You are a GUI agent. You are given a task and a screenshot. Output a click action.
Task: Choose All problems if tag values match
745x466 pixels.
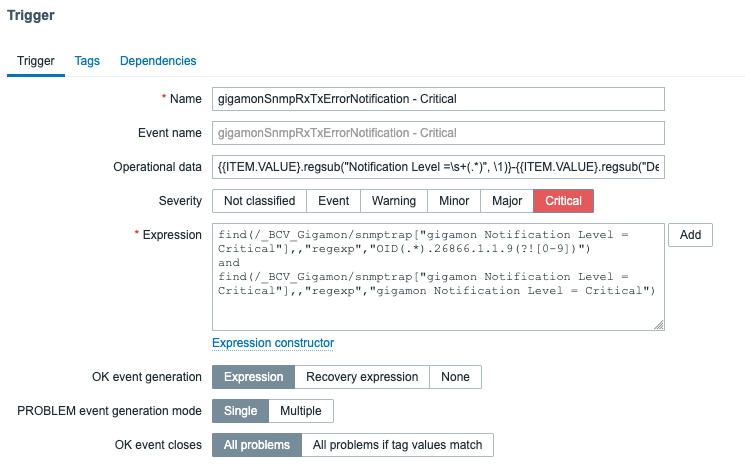tap(397, 445)
